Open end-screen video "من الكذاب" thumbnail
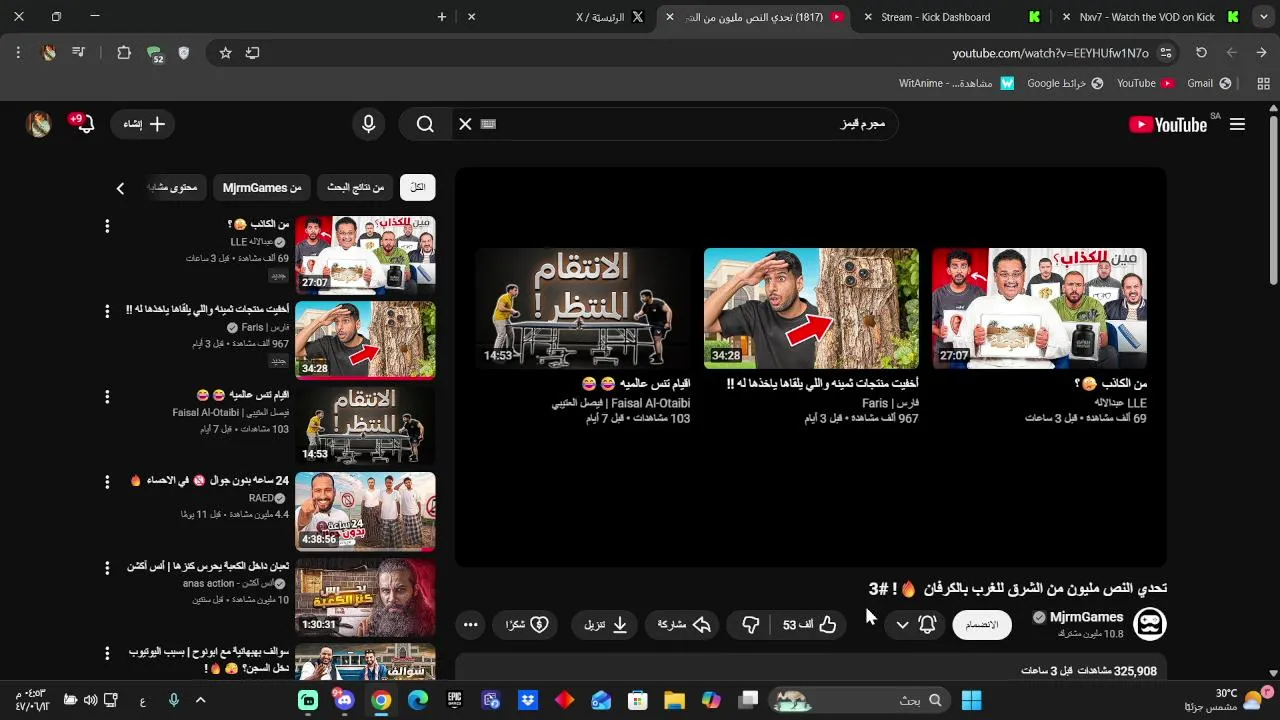This screenshot has height=720, width=1280. coord(1039,308)
